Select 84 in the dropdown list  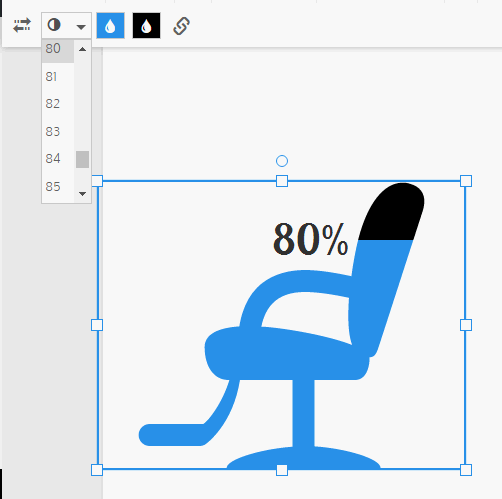tap(58, 158)
